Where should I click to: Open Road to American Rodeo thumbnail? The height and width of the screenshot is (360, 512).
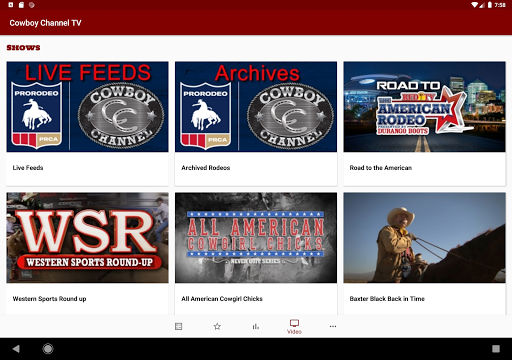point(425,107)
